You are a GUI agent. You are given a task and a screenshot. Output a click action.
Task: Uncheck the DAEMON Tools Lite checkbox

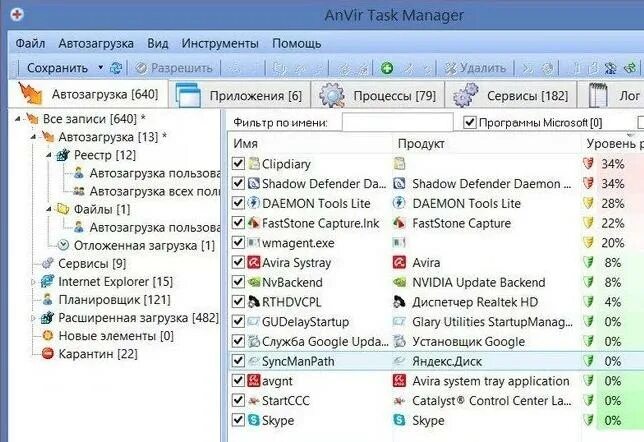tap(238, 203)
